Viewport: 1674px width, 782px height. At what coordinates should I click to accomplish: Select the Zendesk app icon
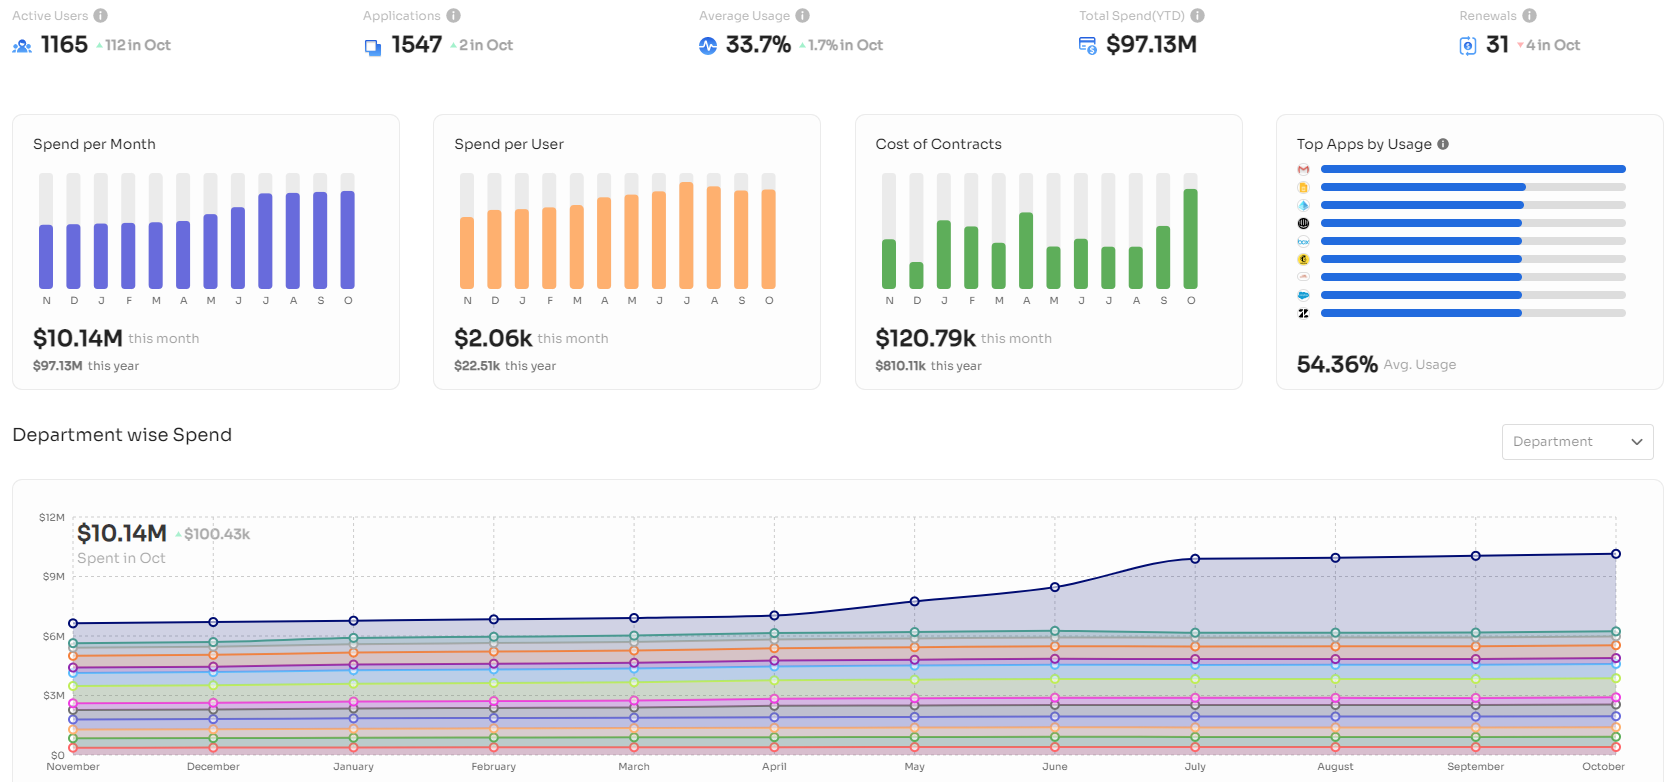click(1303, 313)
